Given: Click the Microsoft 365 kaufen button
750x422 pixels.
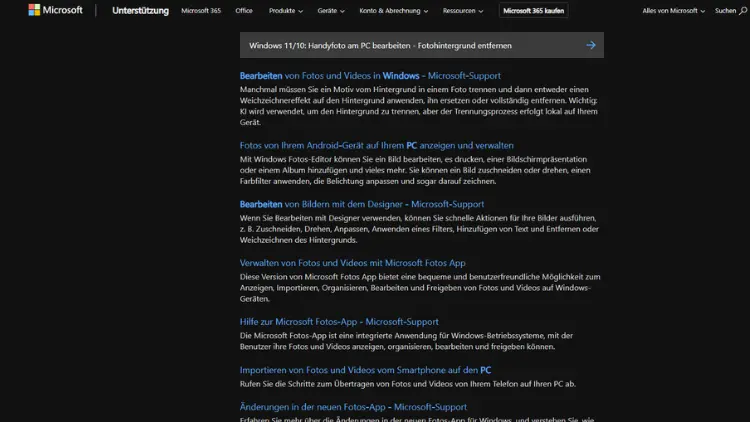Looking at the screenshot, I should click(533, 11).
